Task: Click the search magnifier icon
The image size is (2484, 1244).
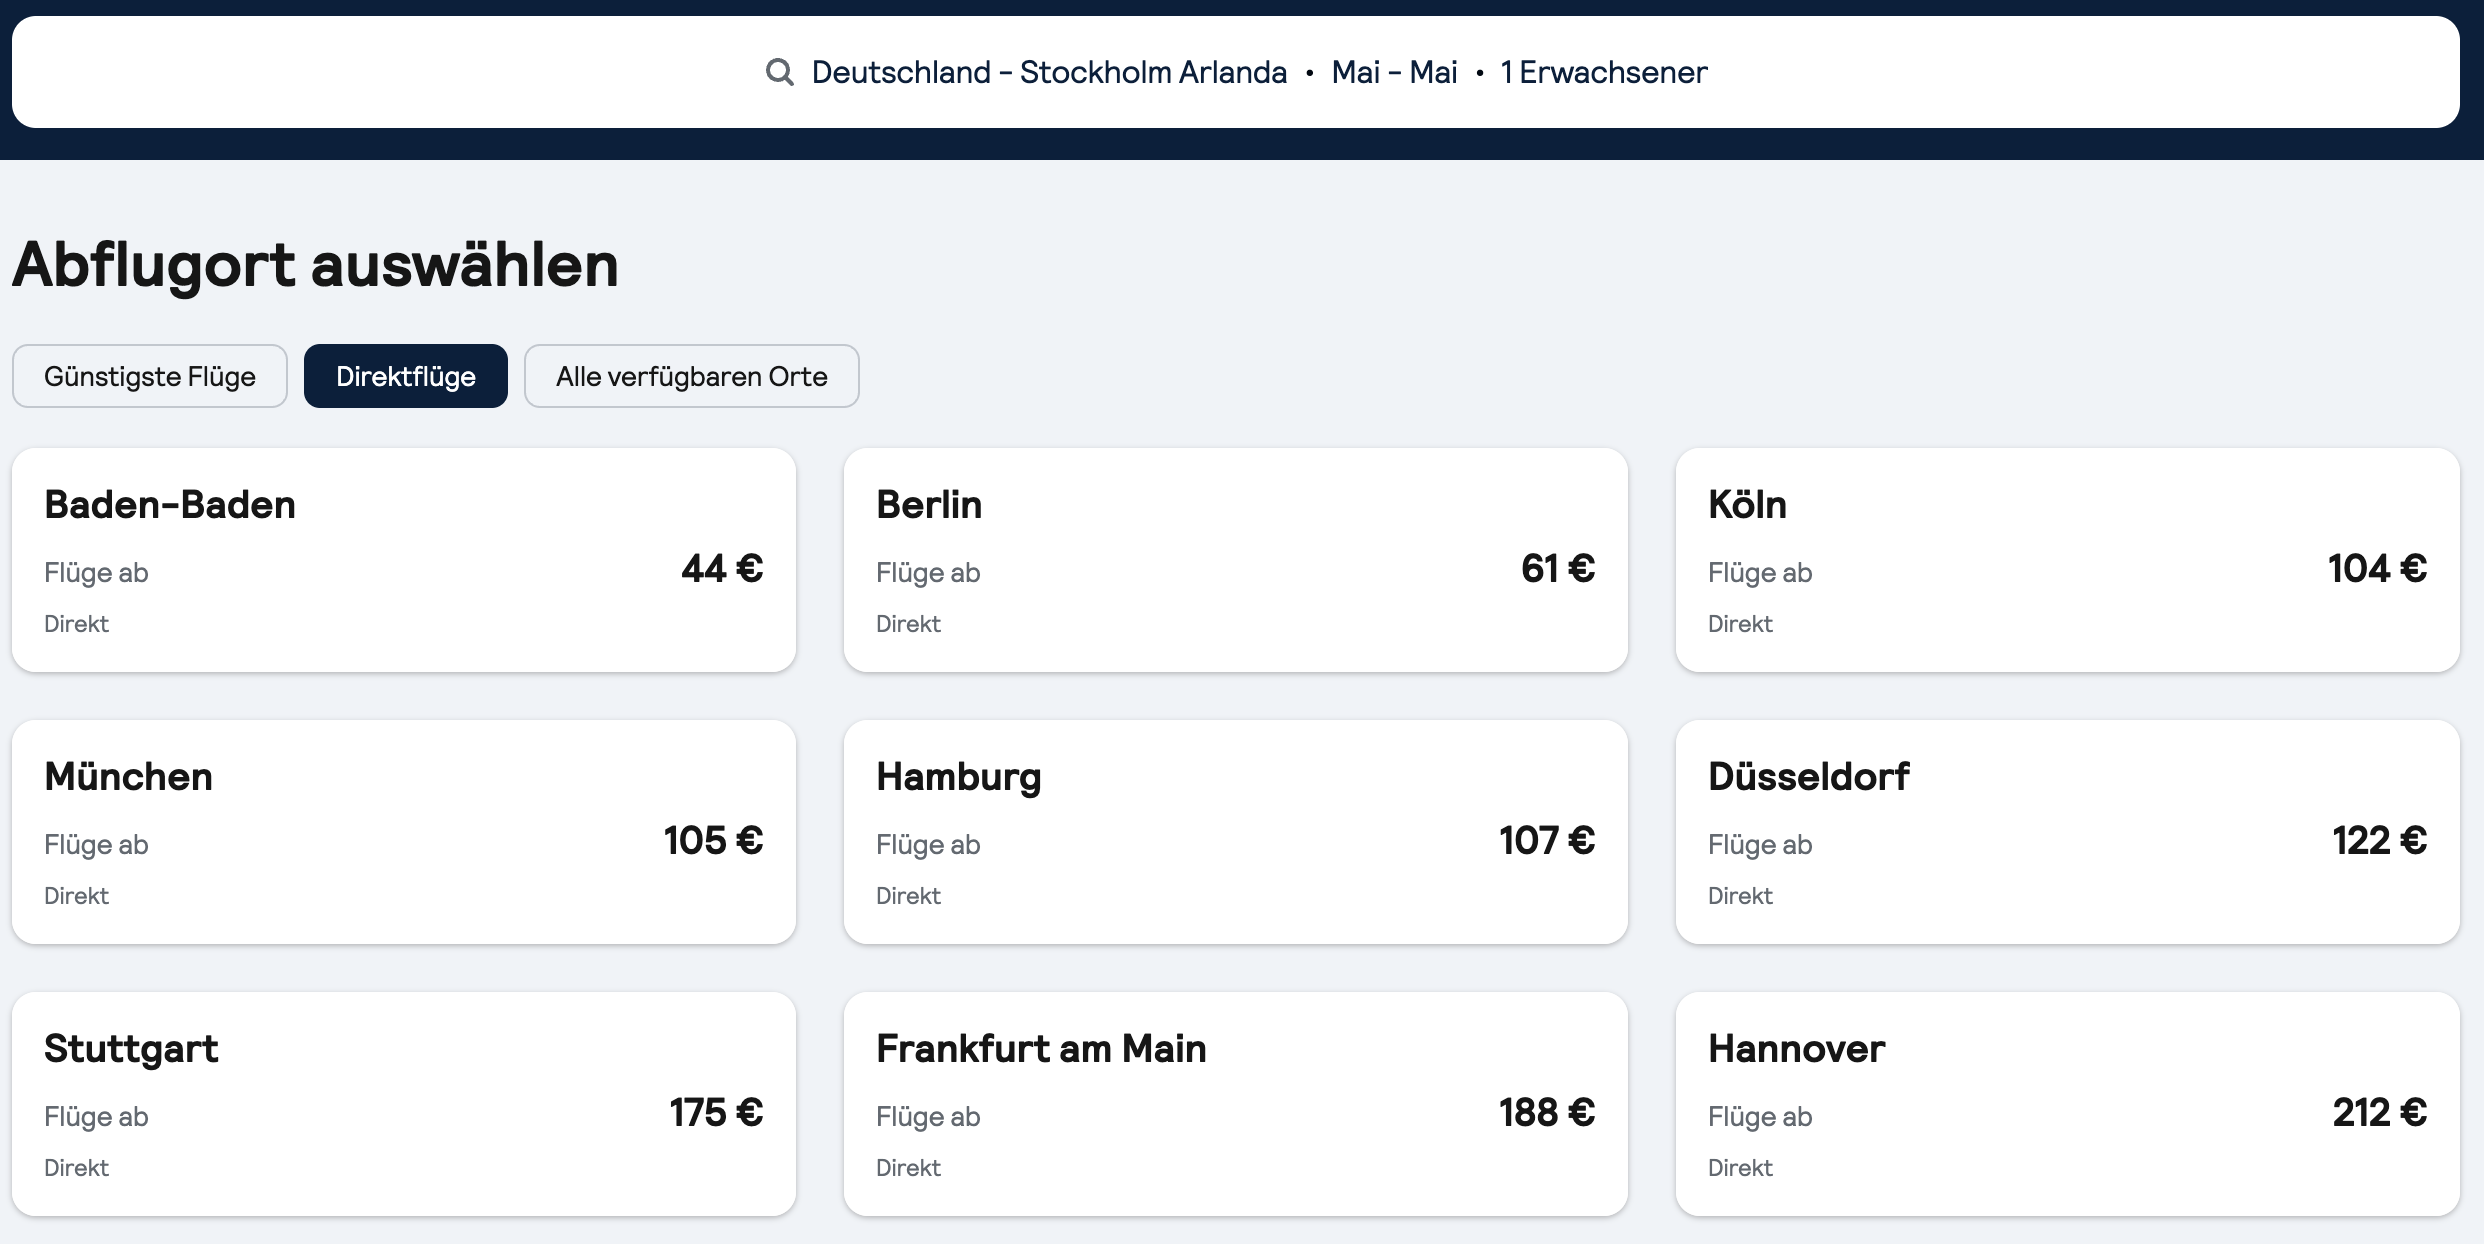Action: coord(780,72)
